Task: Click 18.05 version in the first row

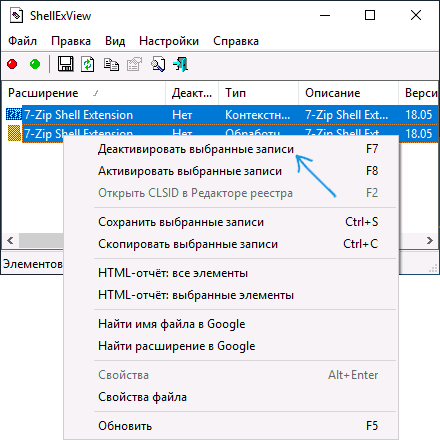Action: 419,115
